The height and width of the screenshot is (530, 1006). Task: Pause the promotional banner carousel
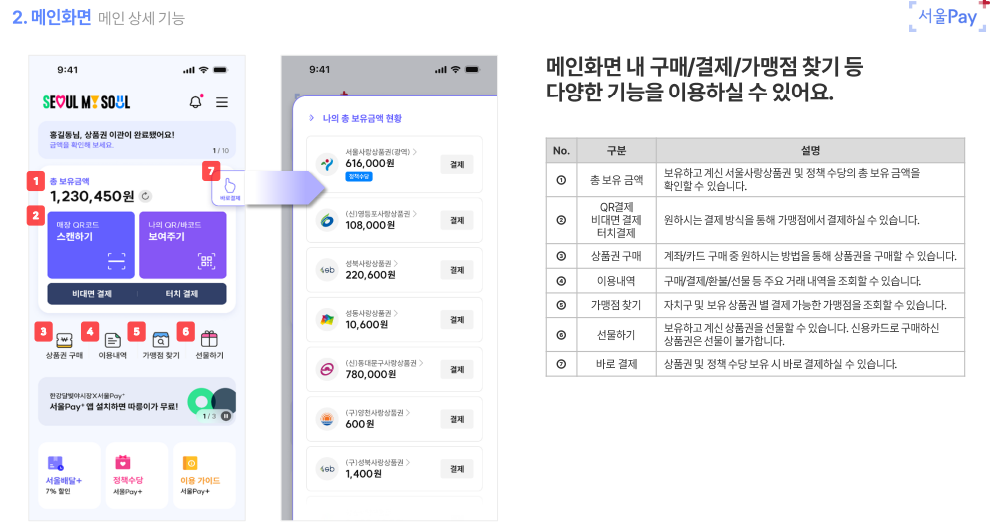pos(226,416)
